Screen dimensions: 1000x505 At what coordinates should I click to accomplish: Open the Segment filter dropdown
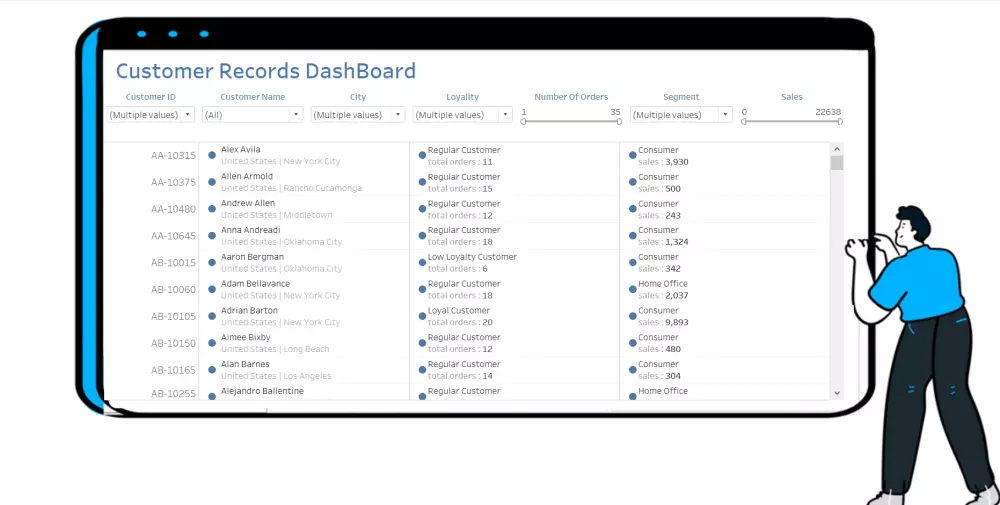point(681,115)
